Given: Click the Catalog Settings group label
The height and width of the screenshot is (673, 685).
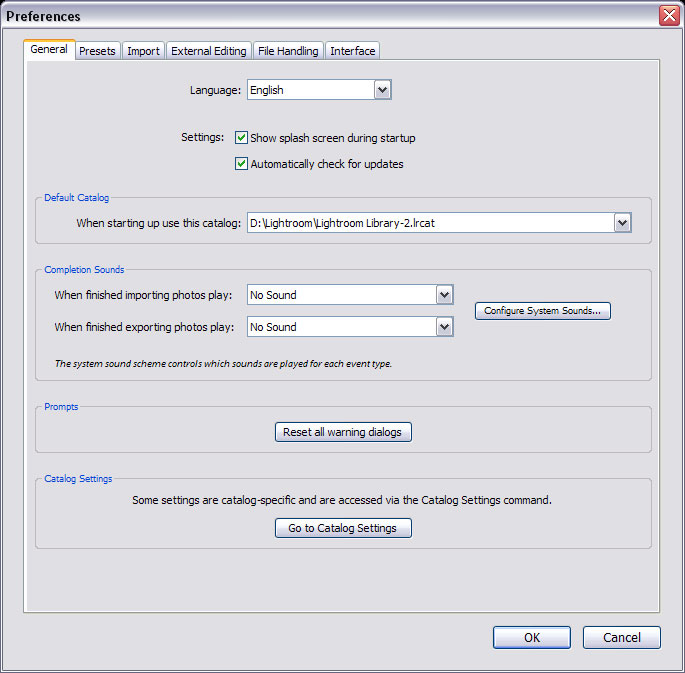Looking at the screenshot, I should [78, 479].
